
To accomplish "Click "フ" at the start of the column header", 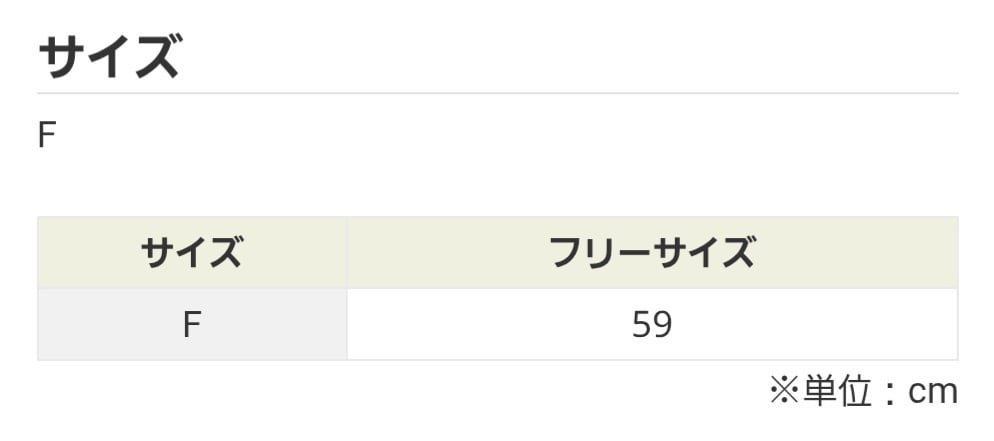I will [567, 253].
